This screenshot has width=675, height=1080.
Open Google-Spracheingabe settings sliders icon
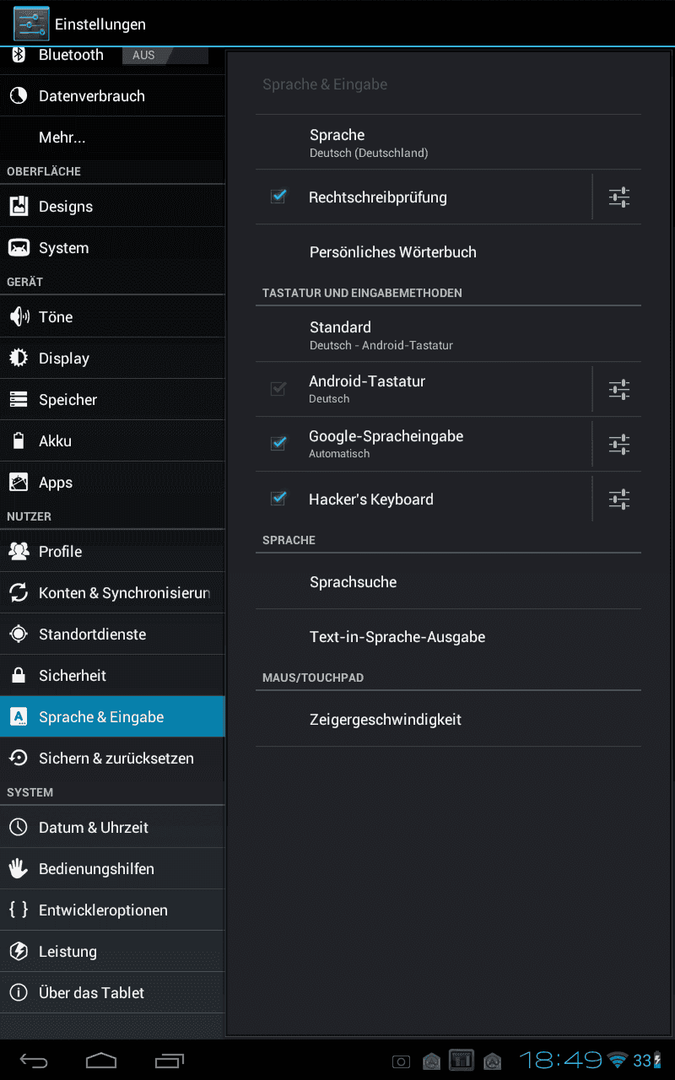619,444
